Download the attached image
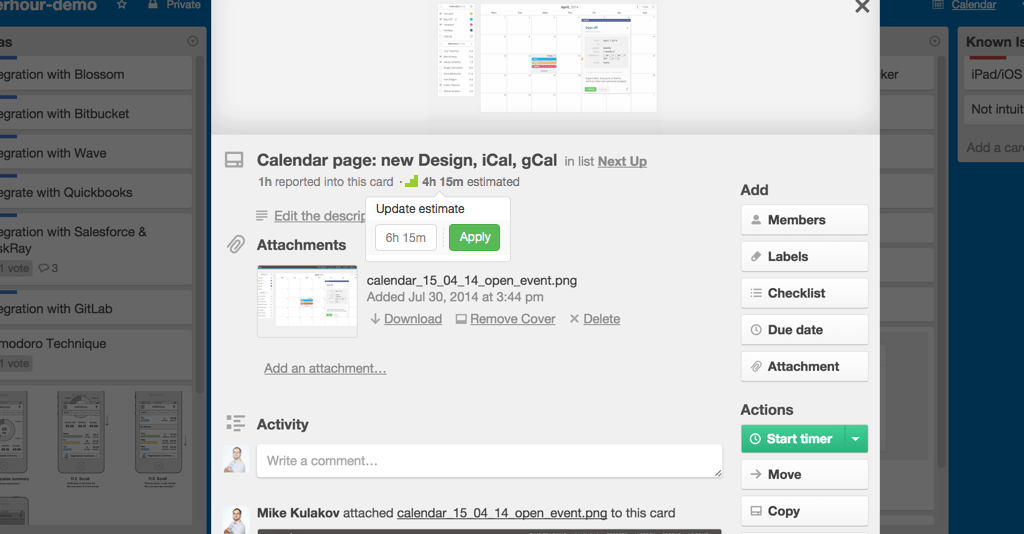The image size is (1024, 534). tap(413, 319)
